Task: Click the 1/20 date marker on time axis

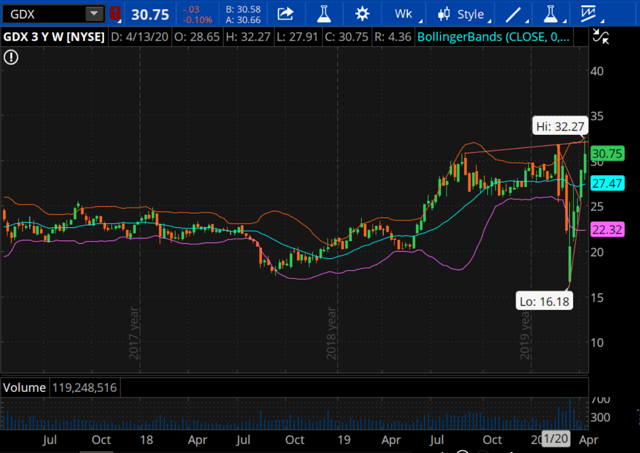Action: [x=556, y=439]
